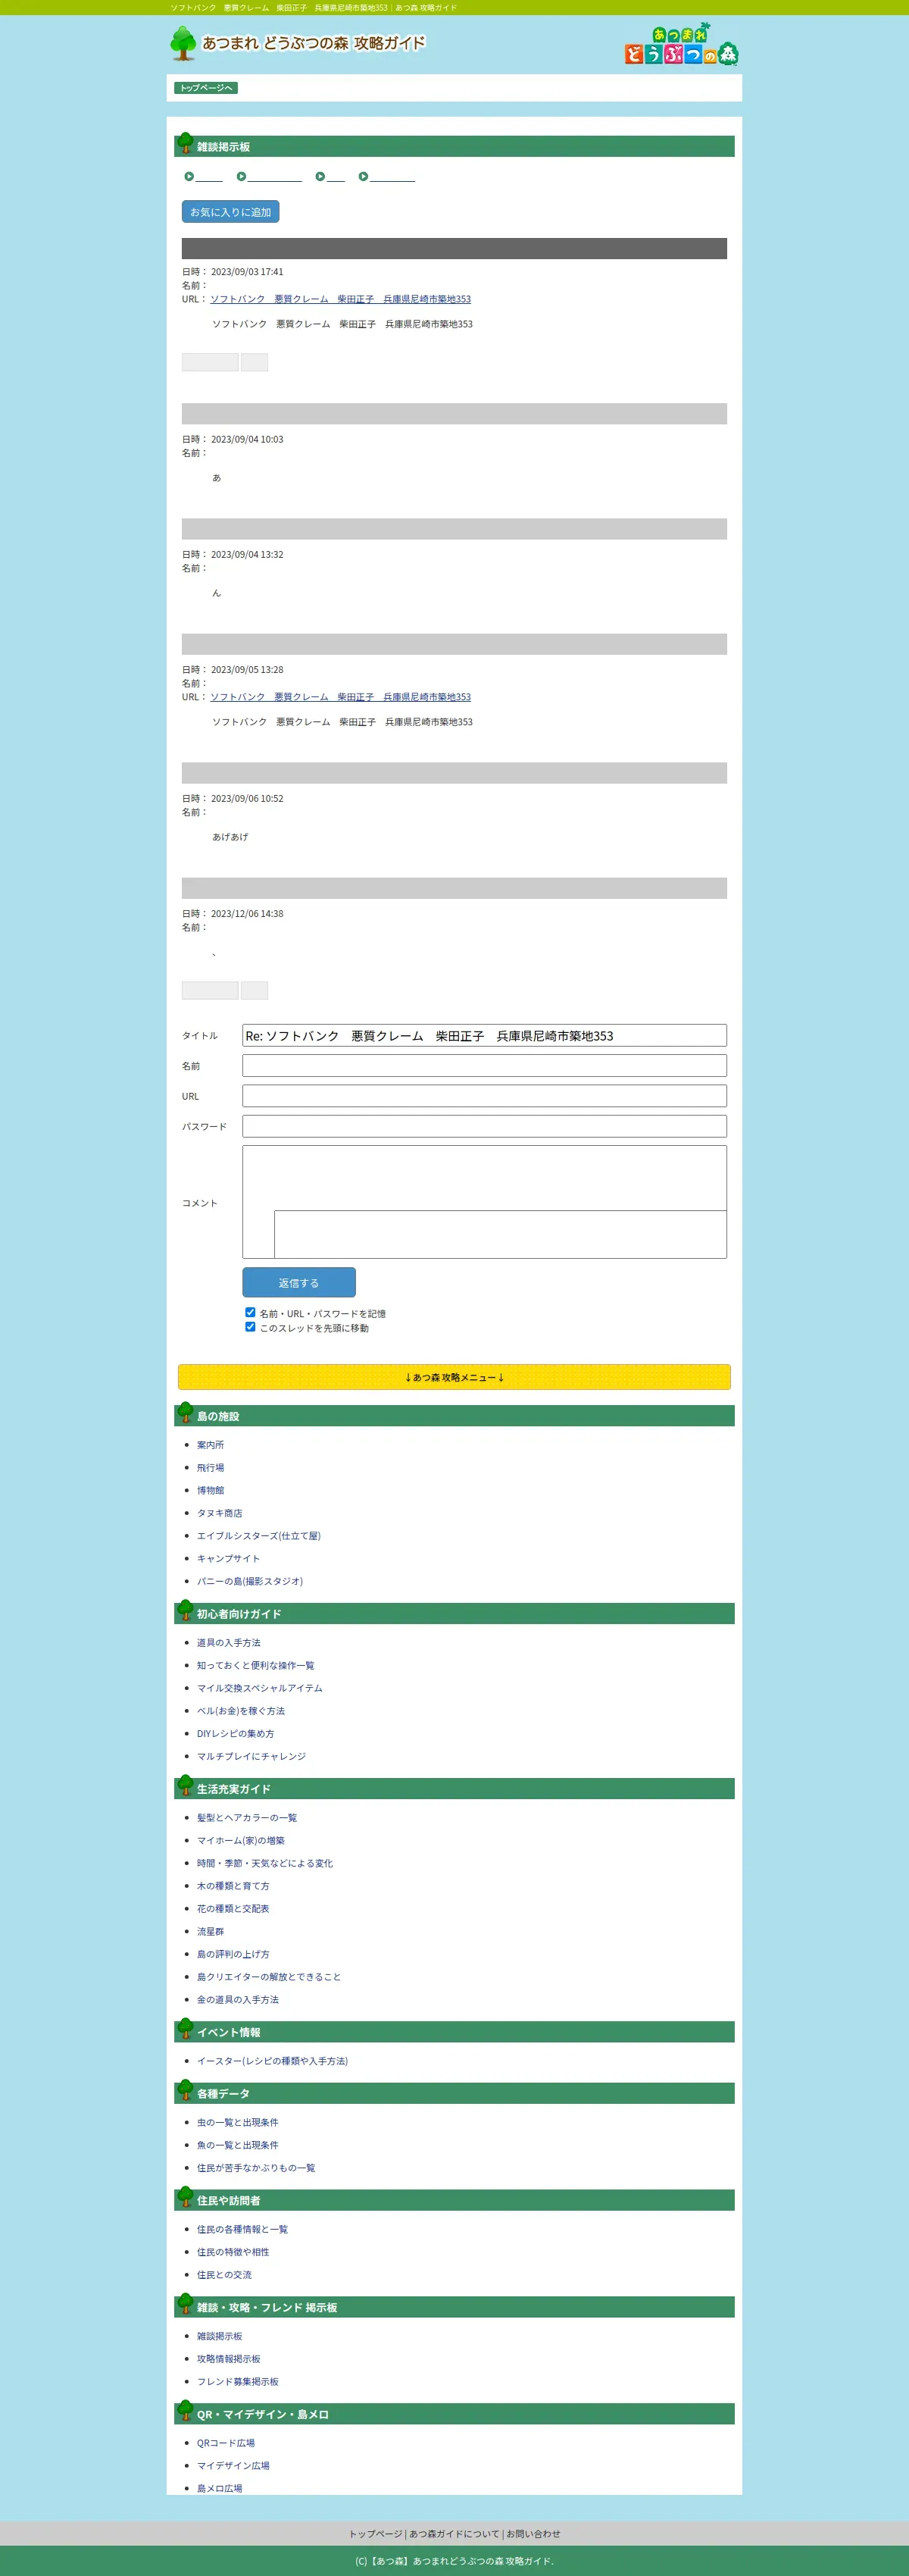Click the yellow あつ森 攻略メニュー banner
The height and width of the screenshot is (2576, 909).
(x=454, y=1377)
